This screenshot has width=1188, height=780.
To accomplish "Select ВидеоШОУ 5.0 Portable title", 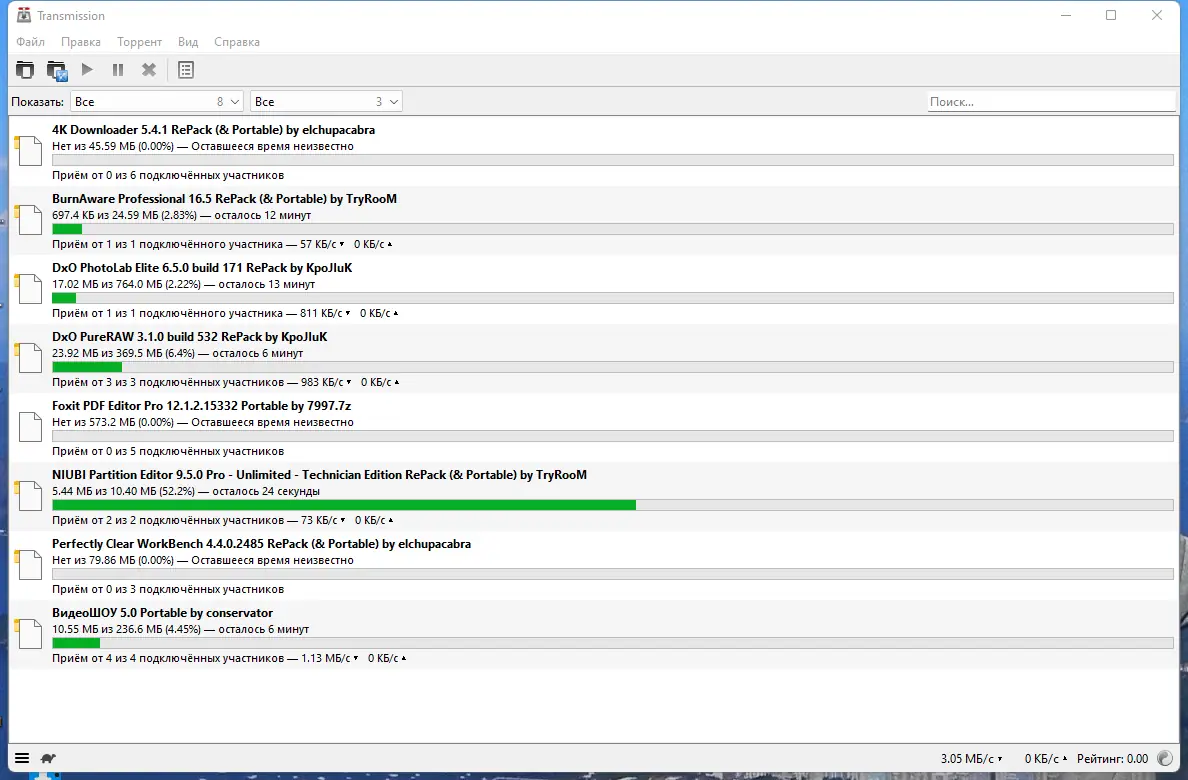I will tap(162, 612).
